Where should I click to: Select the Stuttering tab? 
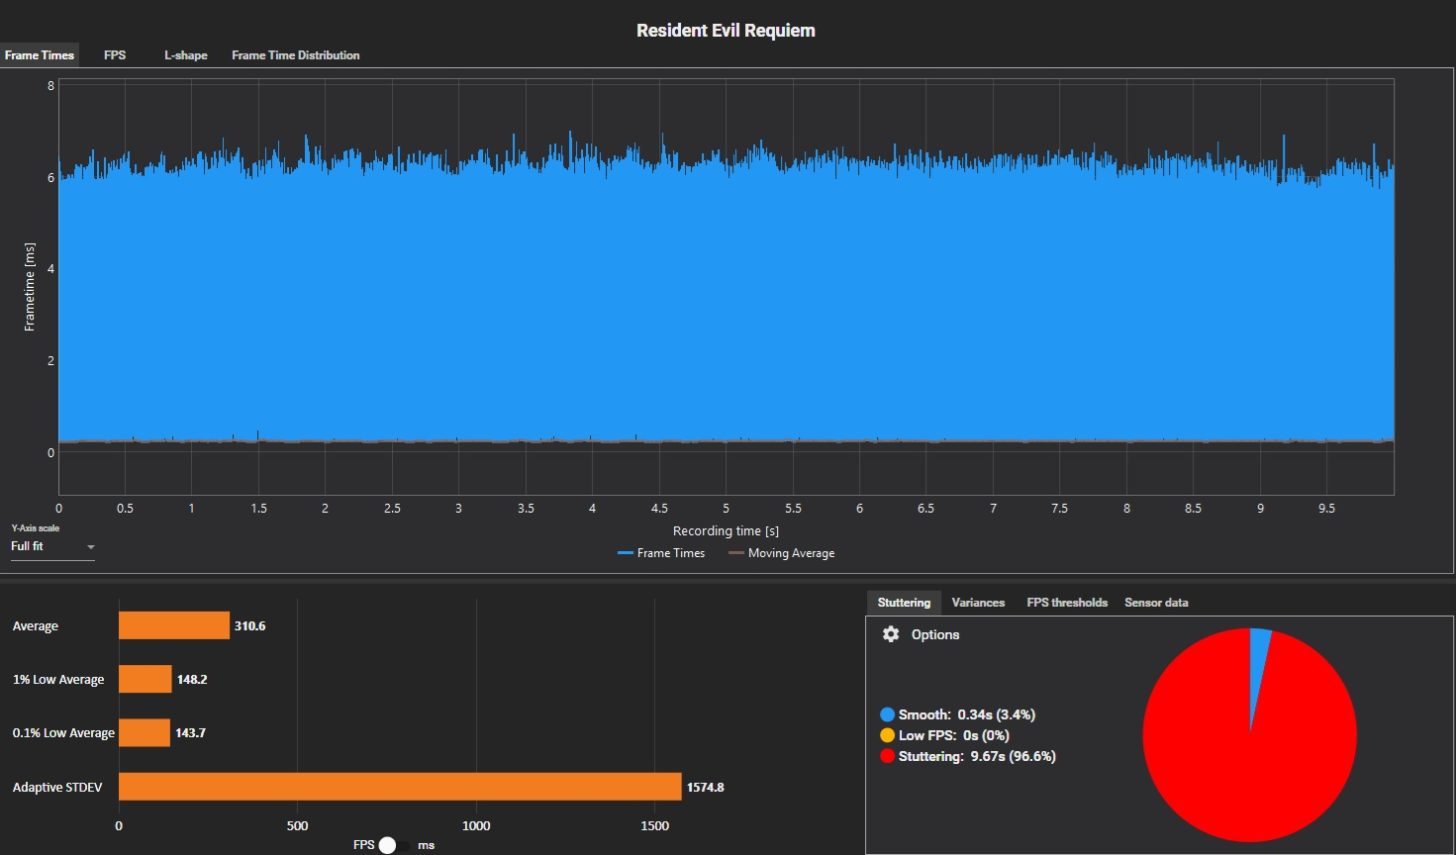(x=904, y=602)
